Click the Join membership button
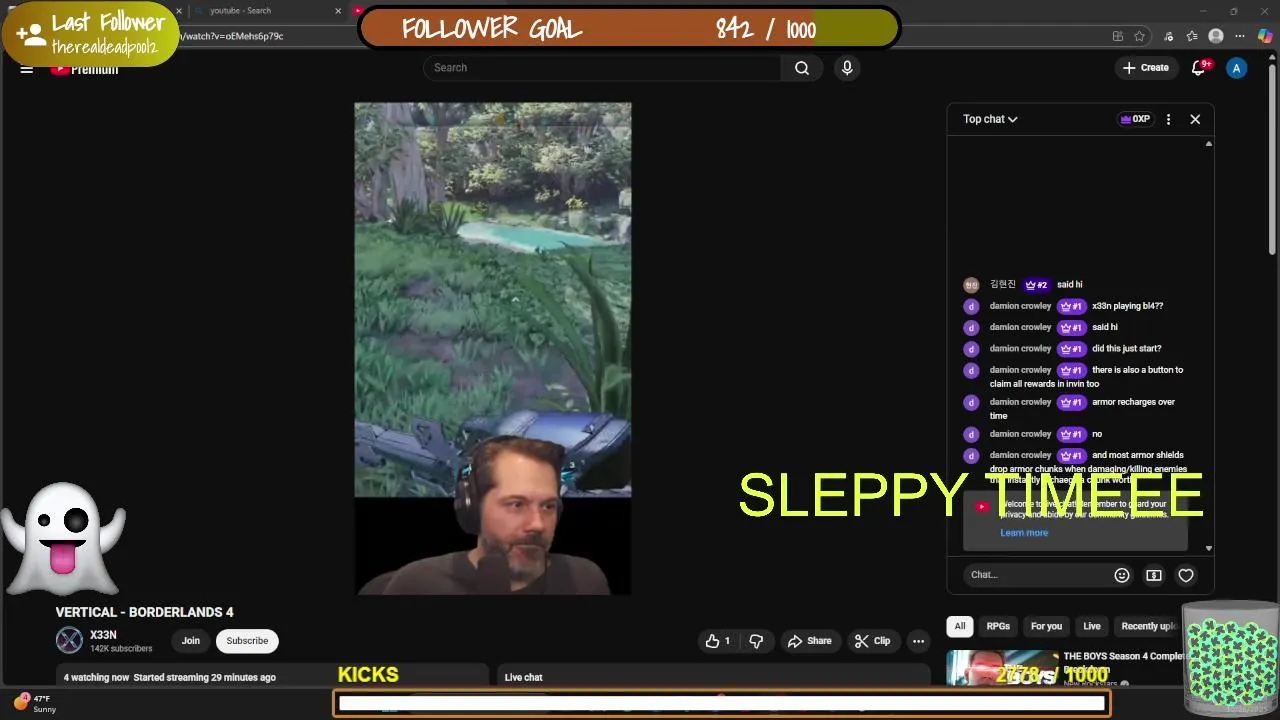1280x720 pixels. tap(190, 641)
